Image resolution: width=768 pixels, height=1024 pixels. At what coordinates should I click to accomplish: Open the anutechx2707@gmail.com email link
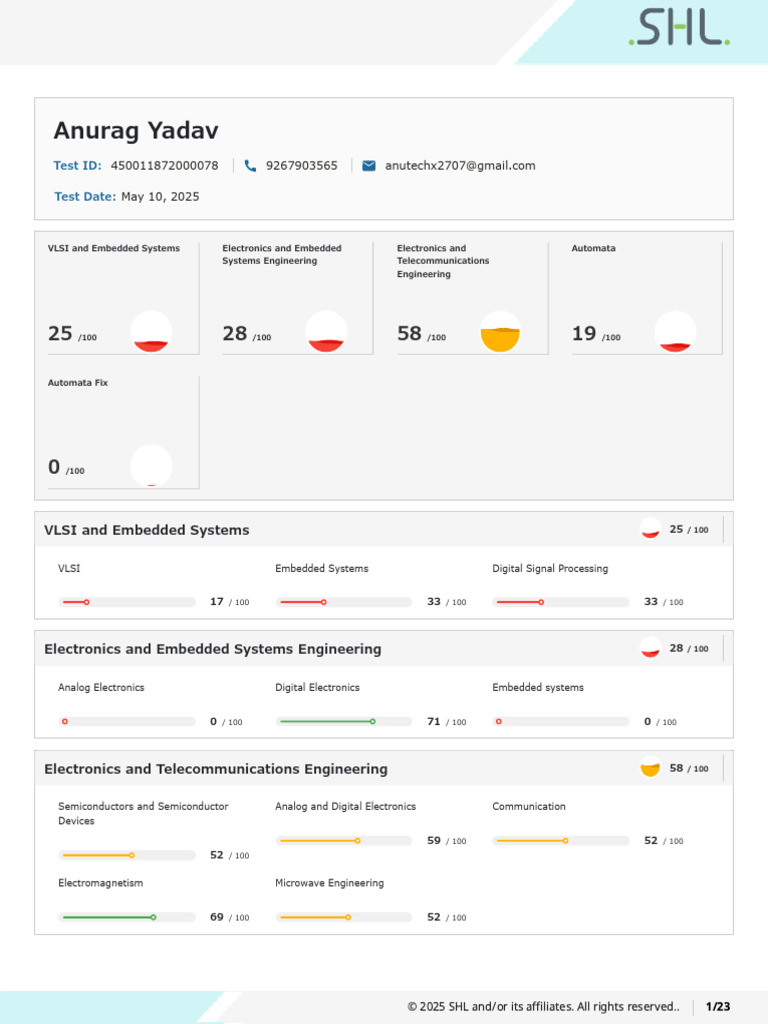click(460, 166)
